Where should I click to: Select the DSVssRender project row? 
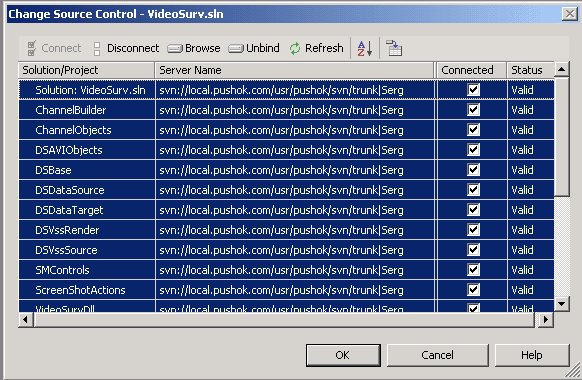tap(286, 230)
